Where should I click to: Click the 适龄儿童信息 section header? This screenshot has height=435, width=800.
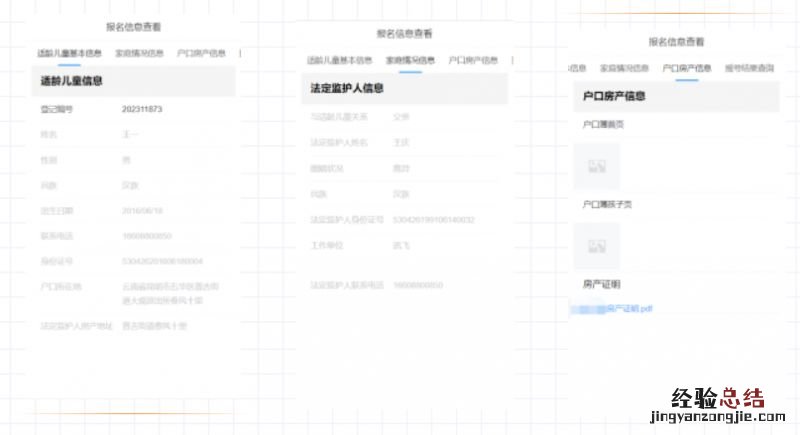coord(134,81)
